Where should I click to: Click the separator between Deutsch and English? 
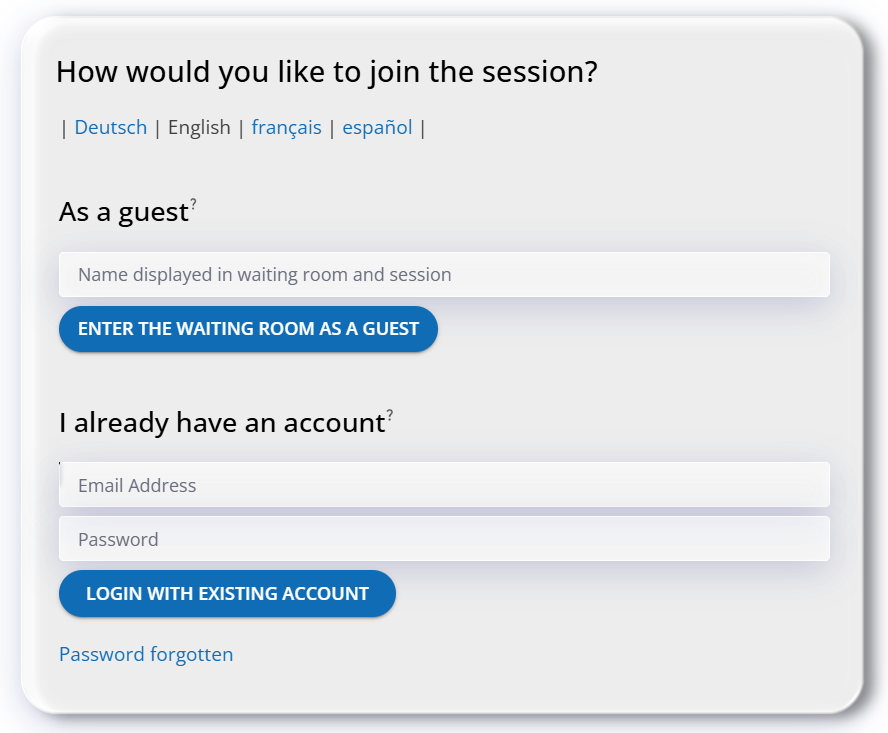coord(158,128)
